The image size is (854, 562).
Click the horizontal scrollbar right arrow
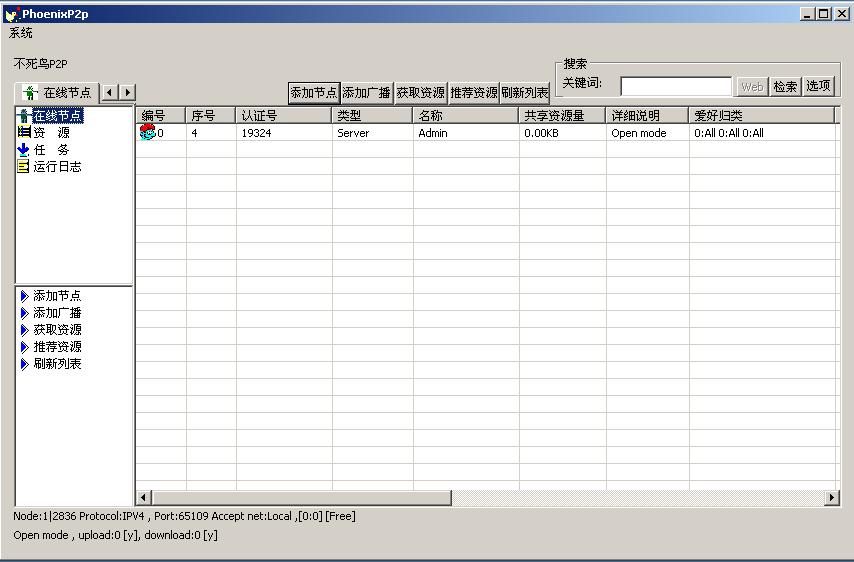point(831,497)
